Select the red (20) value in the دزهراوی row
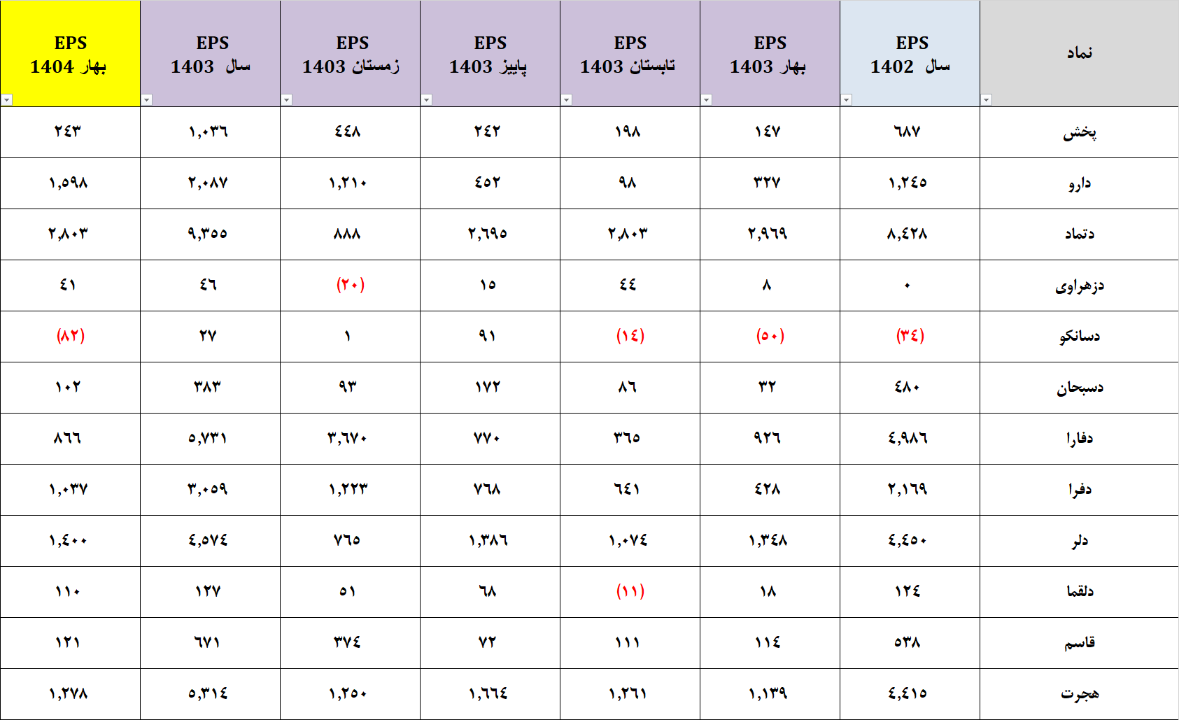Viewport: 1179px width, 720px height. pos(350,285)
